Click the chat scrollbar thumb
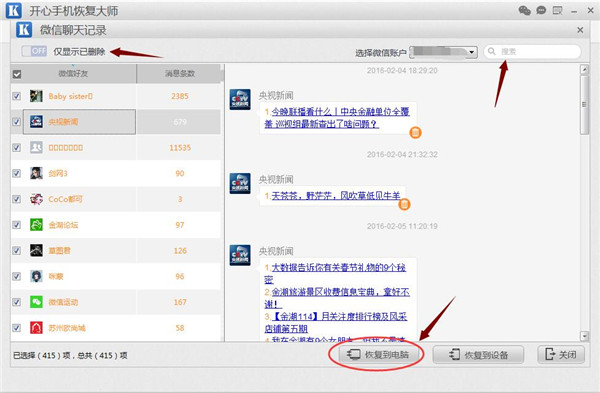 tap(584, 104)
